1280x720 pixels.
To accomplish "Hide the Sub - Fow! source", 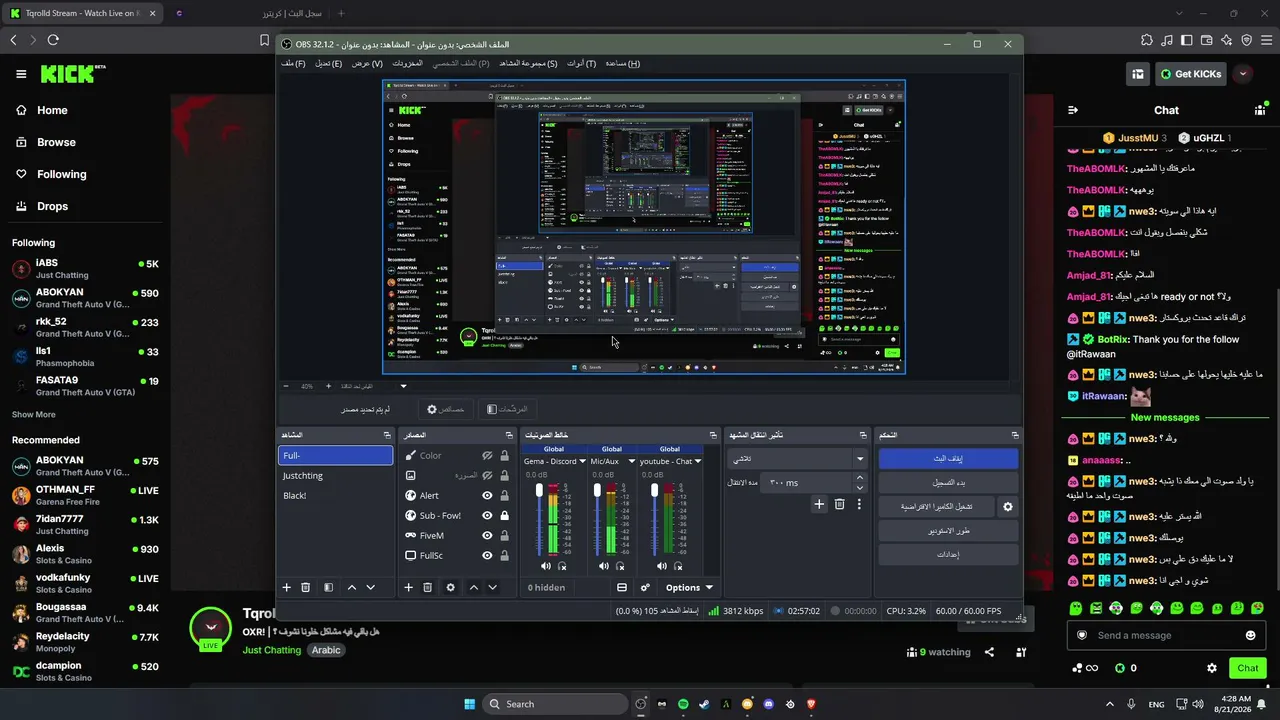I will click(487, 515).
